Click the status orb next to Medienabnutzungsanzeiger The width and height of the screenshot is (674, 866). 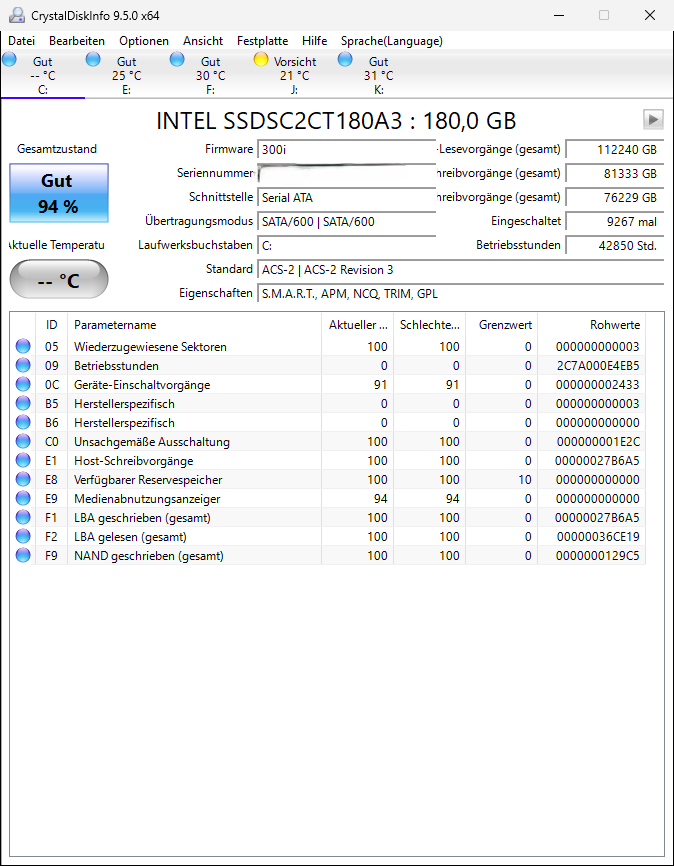pos(23,499)
